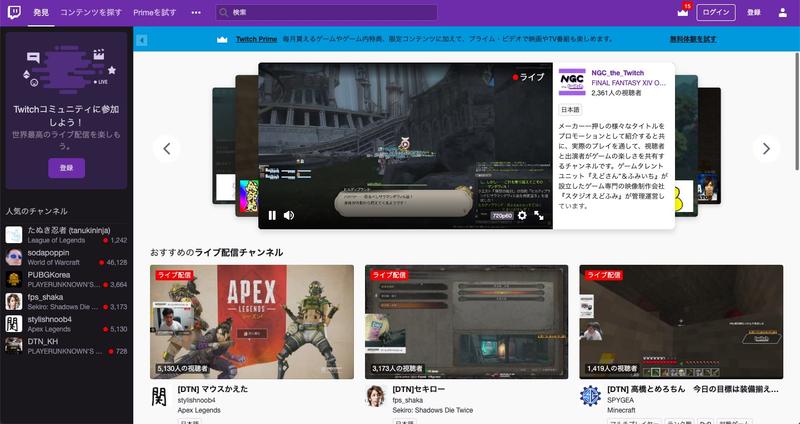The width and height of the screenshot is (800, 424).
Task: Click the Sekiro stream thumbnail
Action: pyautogui.click(x=466, y=322)
